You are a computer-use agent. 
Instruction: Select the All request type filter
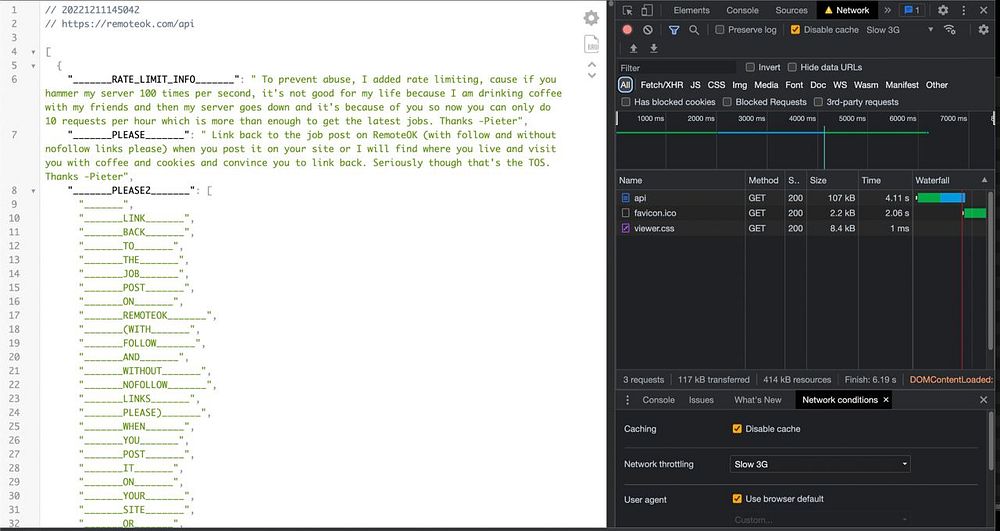pos(625,85)
